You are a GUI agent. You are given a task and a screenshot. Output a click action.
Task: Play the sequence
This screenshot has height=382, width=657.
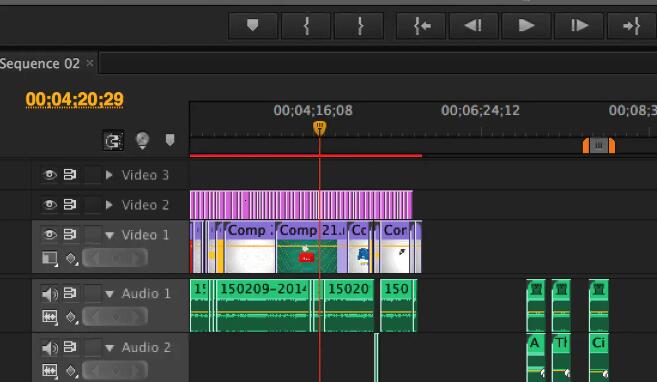click(x=526, y=26)
